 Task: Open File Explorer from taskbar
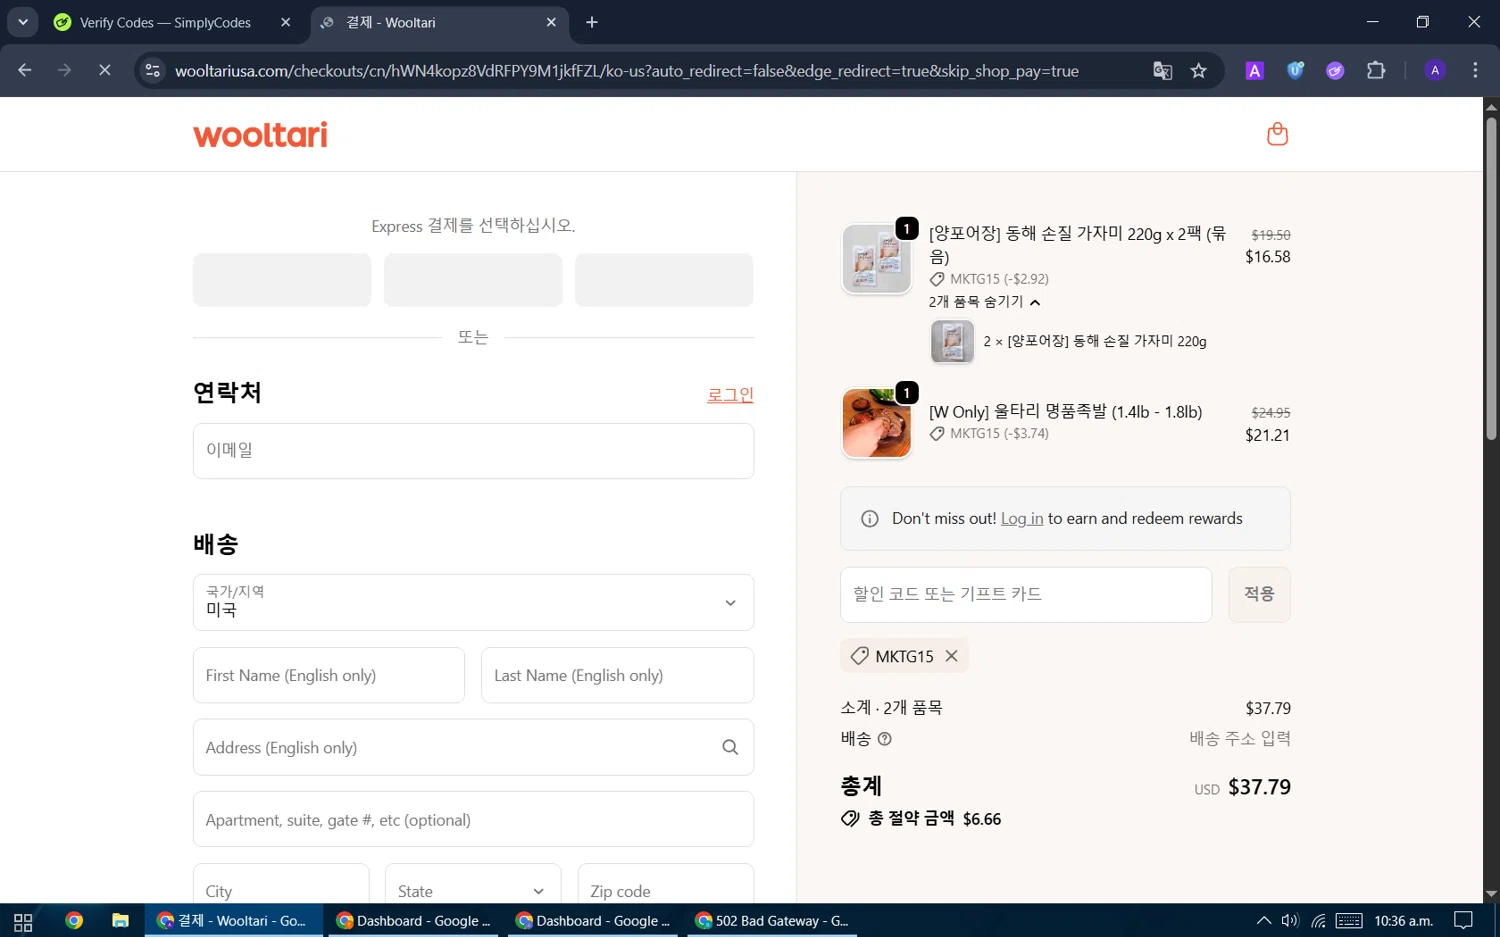(120, 921)
